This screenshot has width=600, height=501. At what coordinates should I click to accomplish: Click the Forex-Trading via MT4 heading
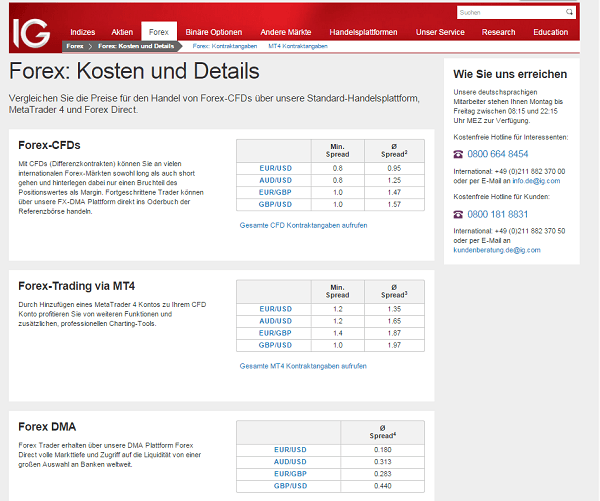[77, 286]
